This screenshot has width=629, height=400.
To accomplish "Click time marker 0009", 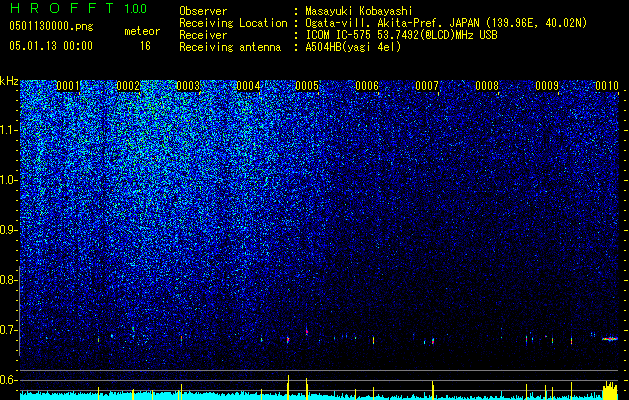I will pyautogui.click(x=547, y=86).
